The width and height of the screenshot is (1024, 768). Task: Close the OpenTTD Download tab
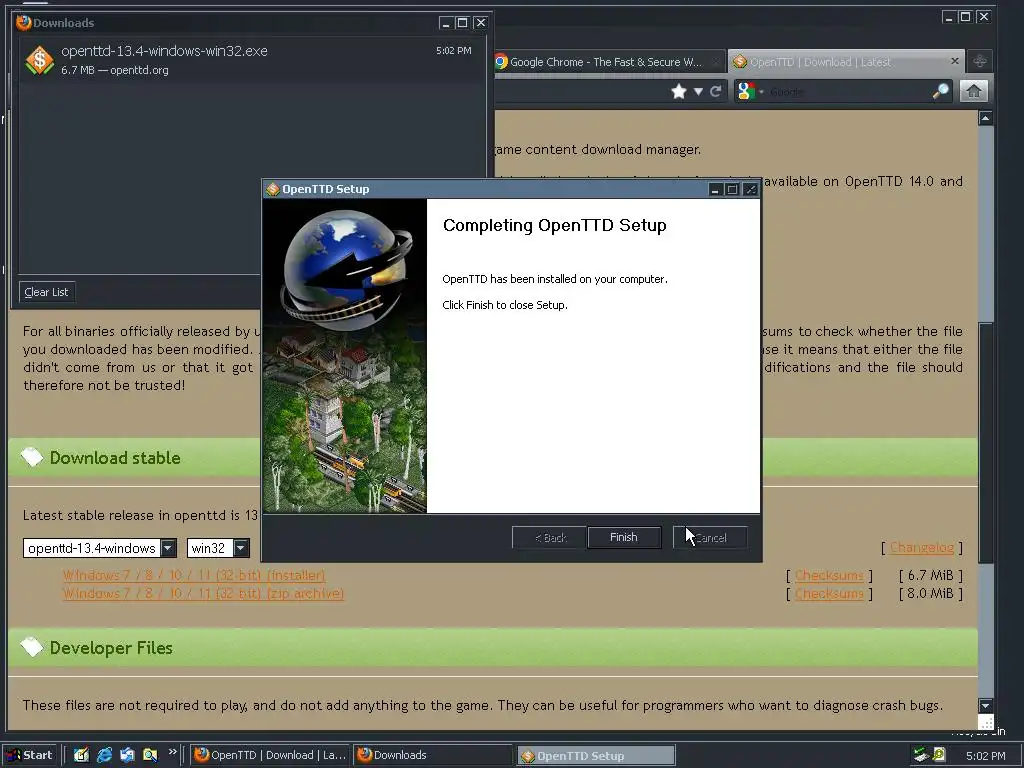click(955, 61)
